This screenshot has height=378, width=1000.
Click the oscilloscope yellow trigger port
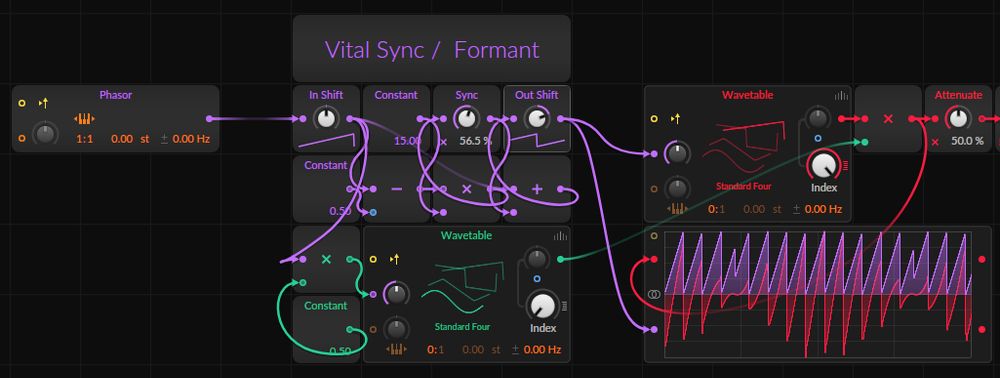(654, 236)
